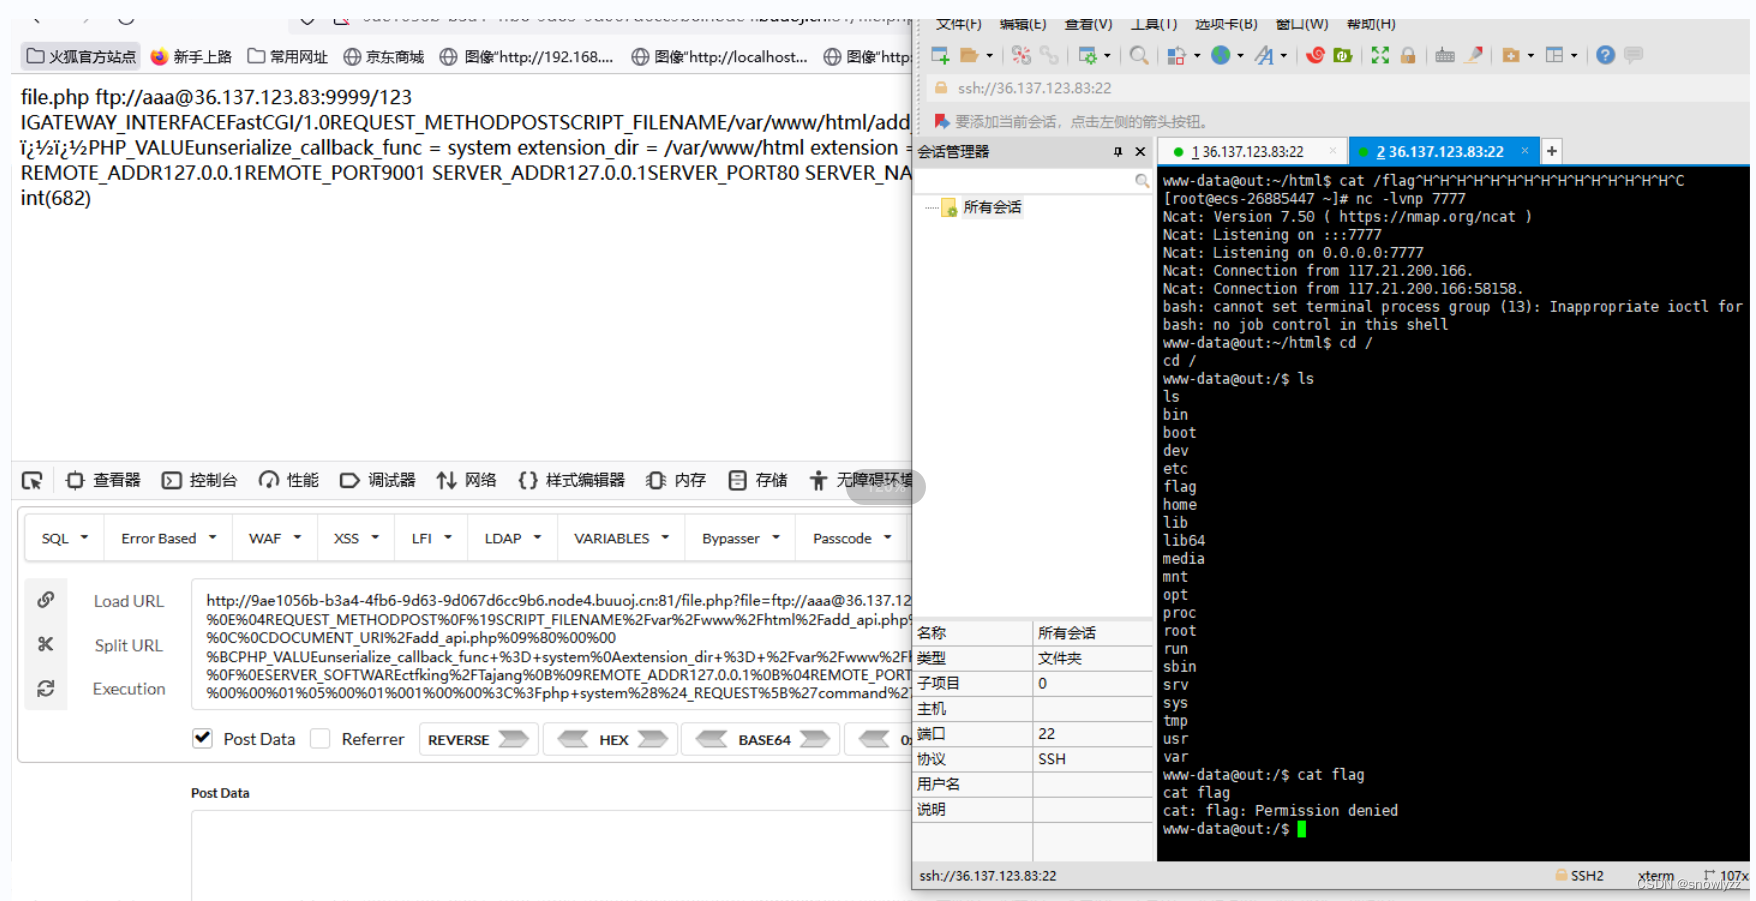1756x901 pixels.
Task: Open the WAF dropdown menu
Action: click(x=274, y=538)
